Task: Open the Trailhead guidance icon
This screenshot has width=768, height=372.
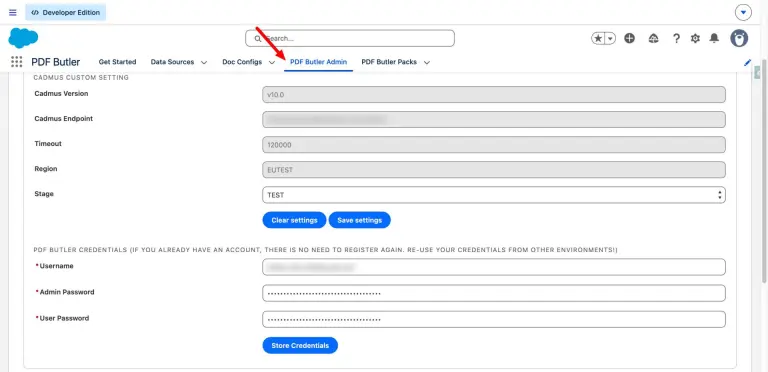Action: click(x=653, y=38)
